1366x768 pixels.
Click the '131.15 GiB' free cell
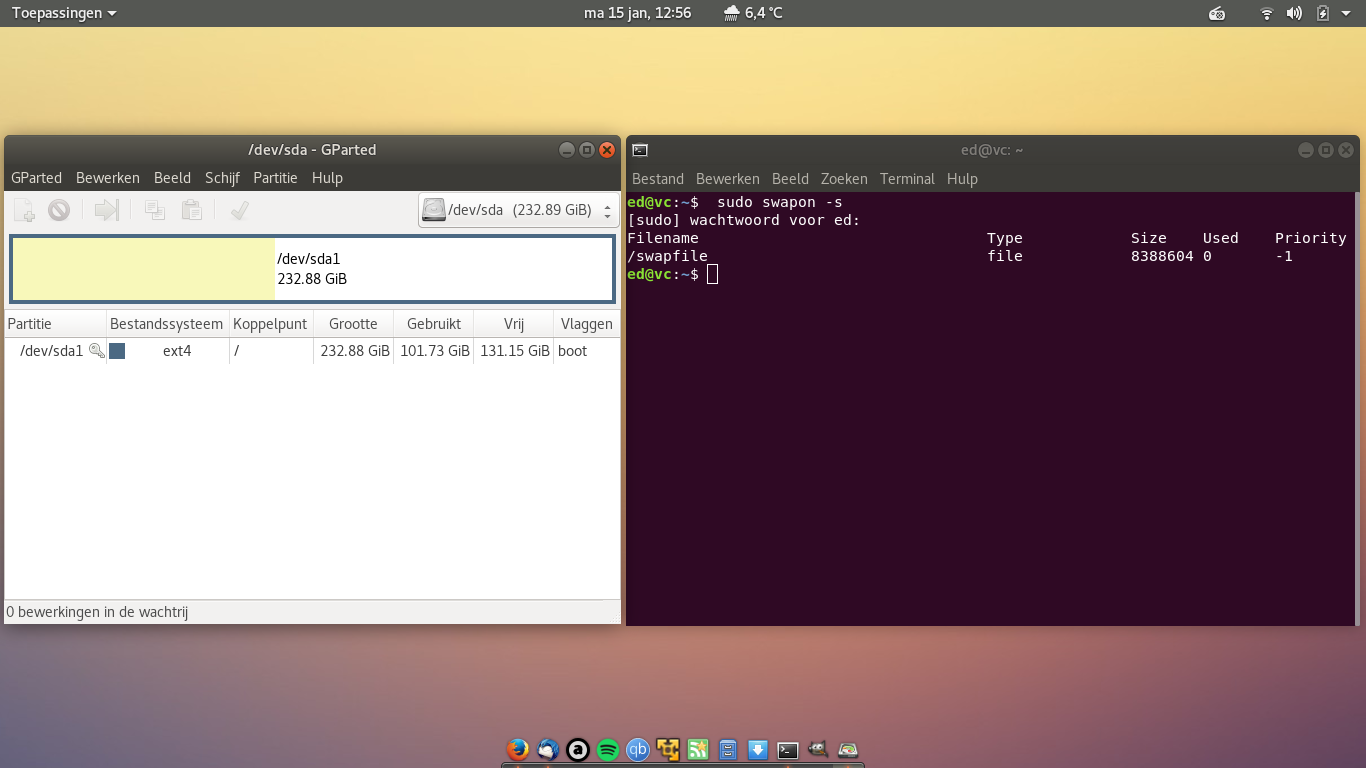[515, 351]
